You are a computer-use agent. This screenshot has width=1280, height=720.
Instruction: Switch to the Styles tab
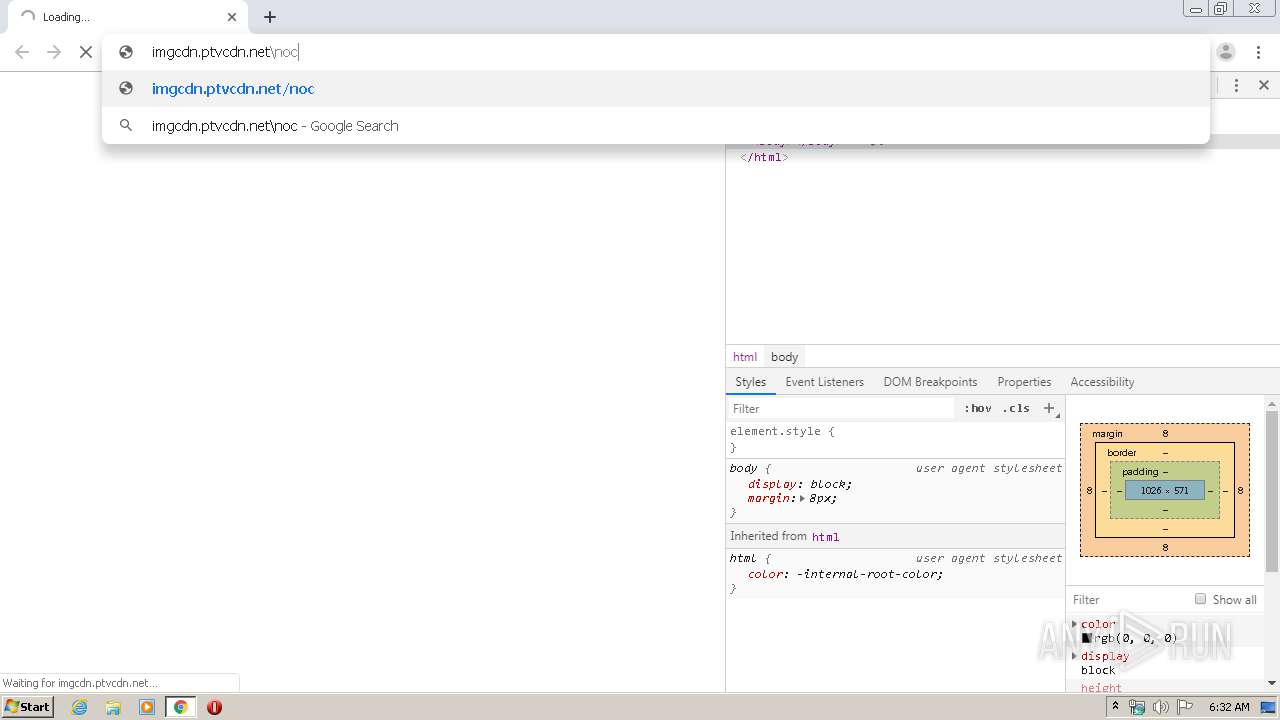[x=750, y=382]
